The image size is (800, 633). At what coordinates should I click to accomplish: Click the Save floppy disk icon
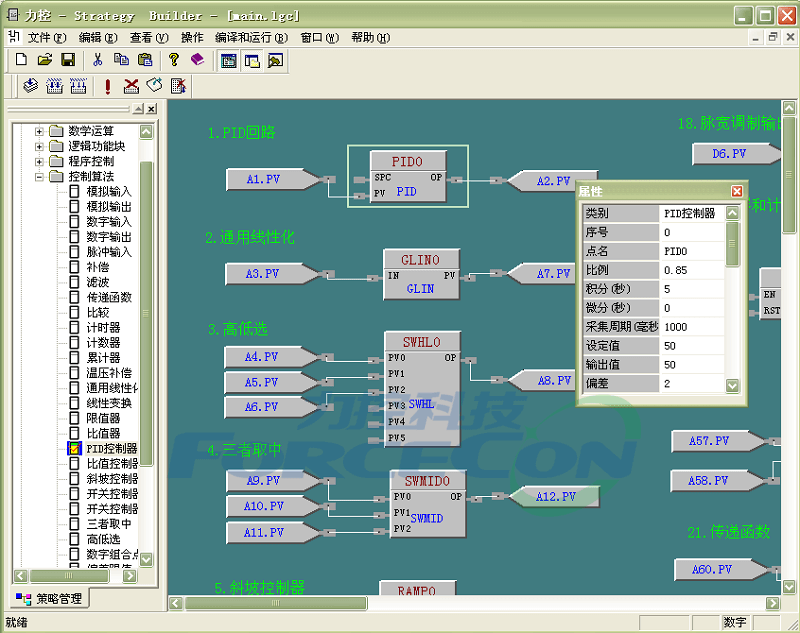[68, 60]
